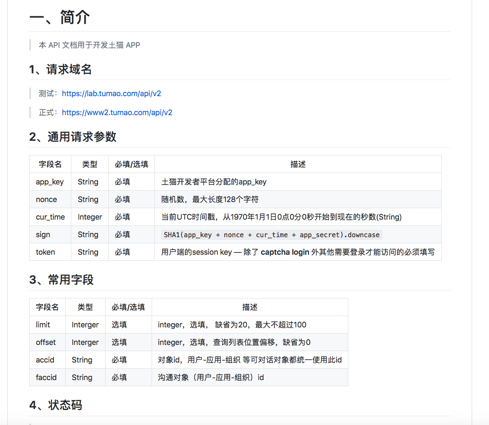Click the heading 3、常用字段
This screenshot has height=425, width=489.
click(x=61, y=280)
